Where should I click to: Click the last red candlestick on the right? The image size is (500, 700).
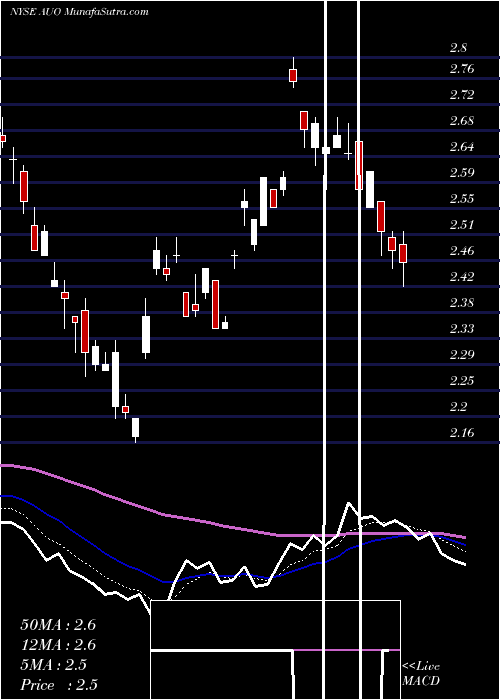(x=403, y=254)
